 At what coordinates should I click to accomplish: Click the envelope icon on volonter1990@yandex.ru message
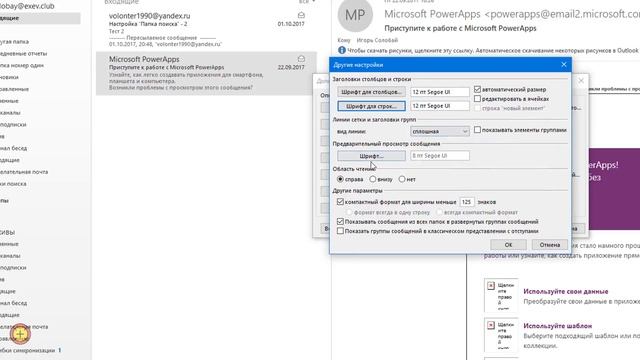coord(301,15)
